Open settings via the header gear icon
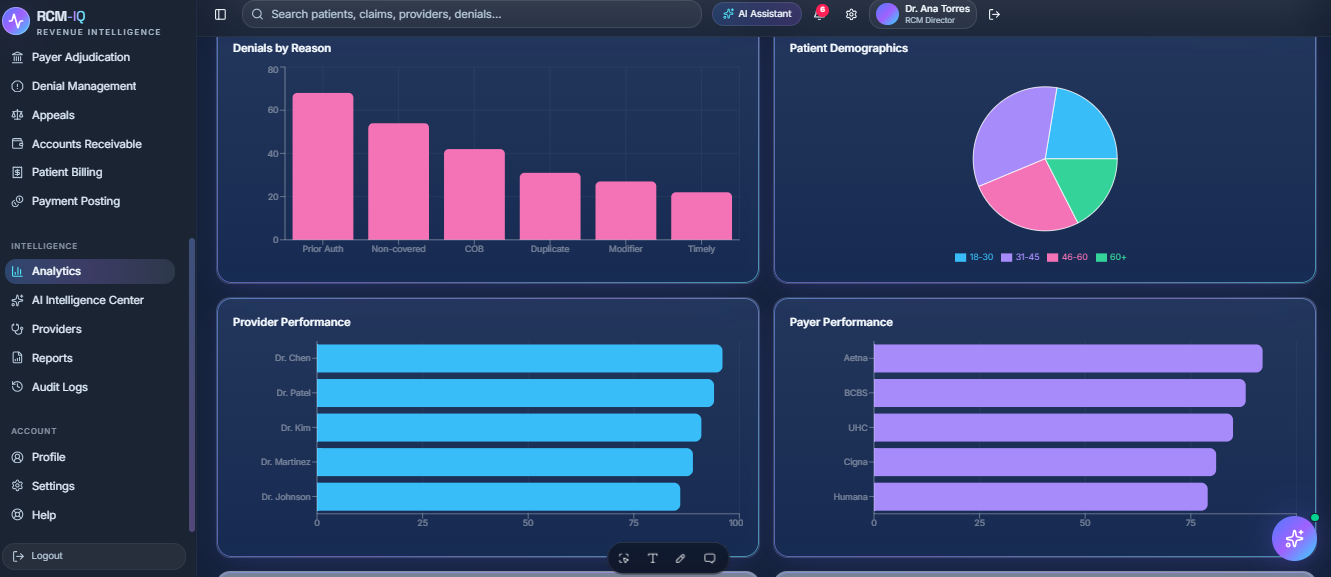 point(851,14)
